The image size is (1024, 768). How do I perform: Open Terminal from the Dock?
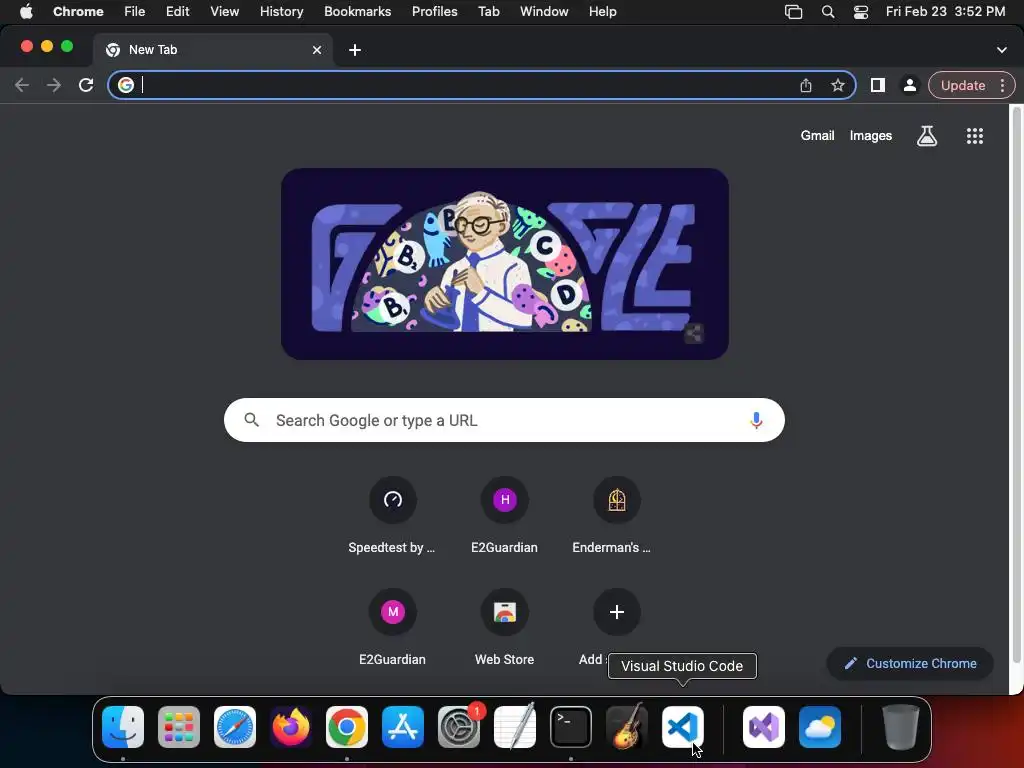click(571, 727)
